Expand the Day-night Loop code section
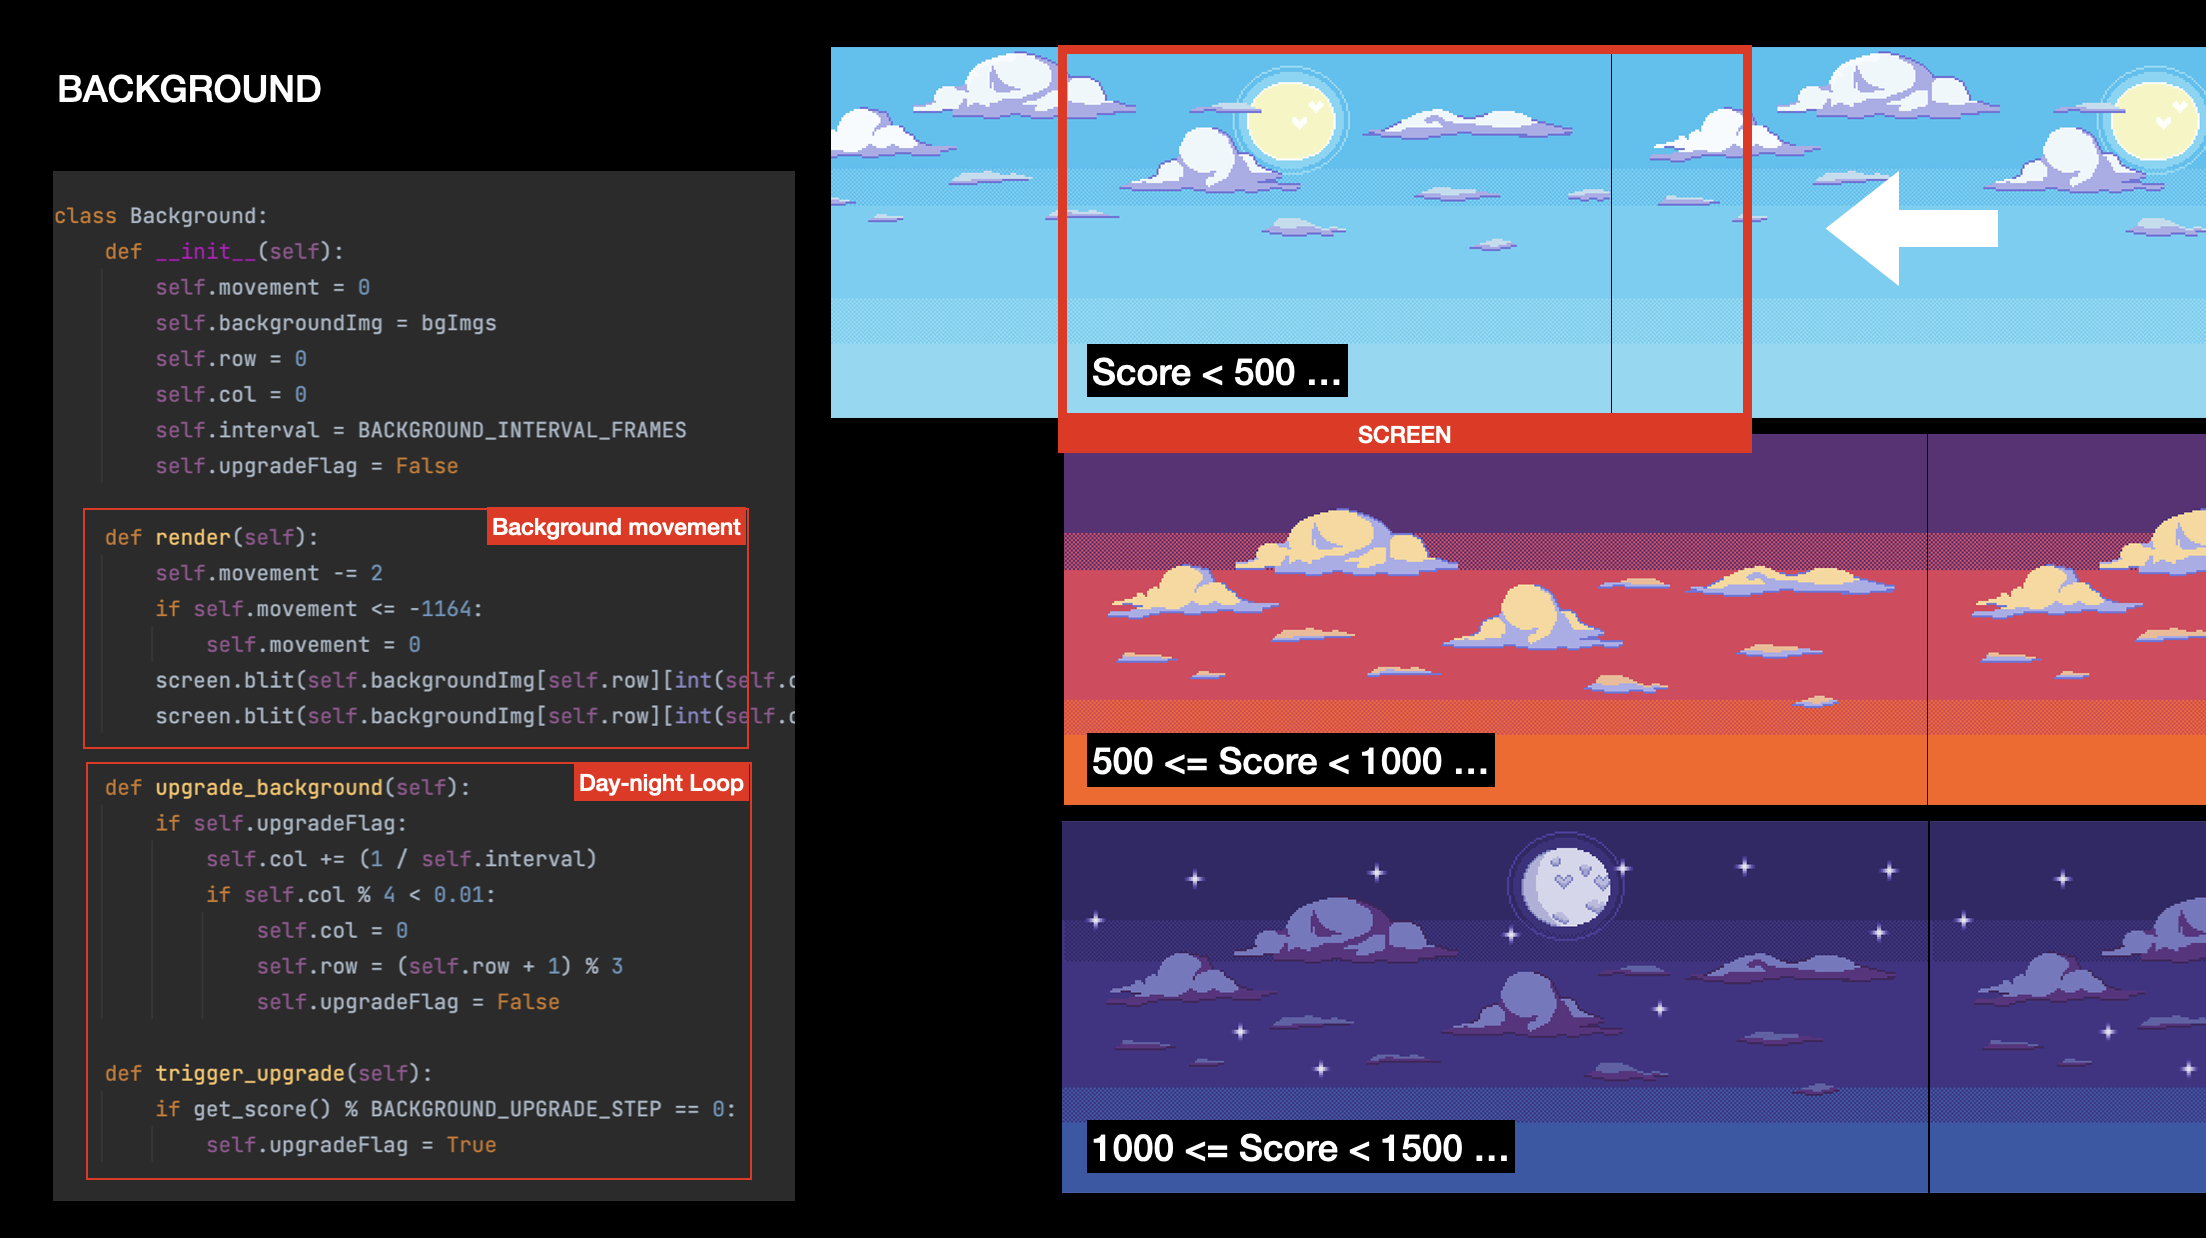 [661, 783]
